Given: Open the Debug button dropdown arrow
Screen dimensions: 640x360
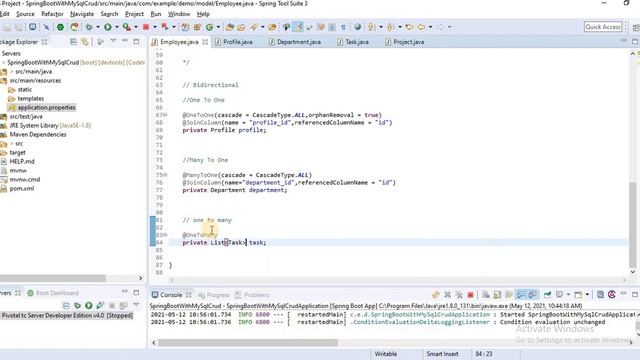Looking at the screenshot, I should pos(98,27).
